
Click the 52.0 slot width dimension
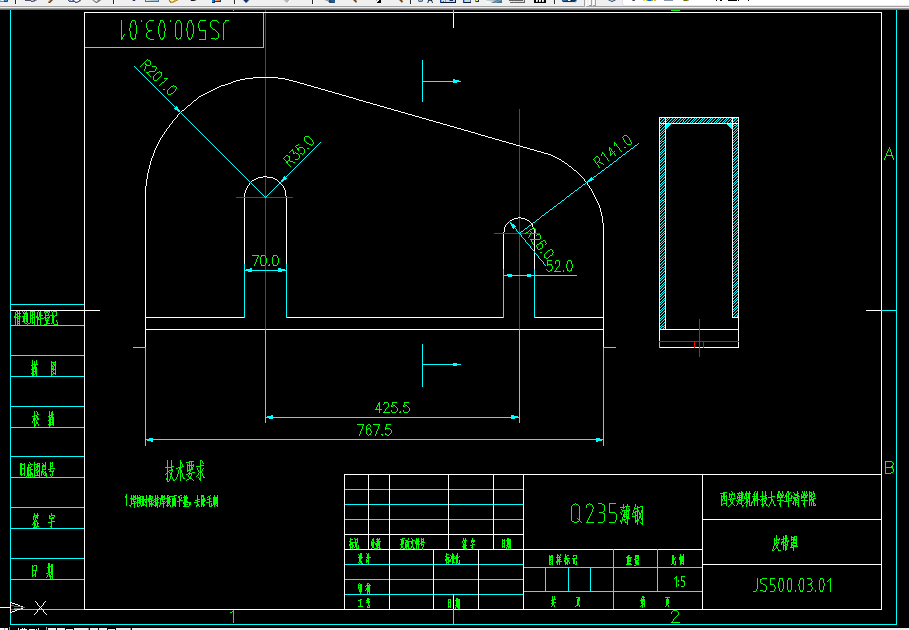(559, 266)
